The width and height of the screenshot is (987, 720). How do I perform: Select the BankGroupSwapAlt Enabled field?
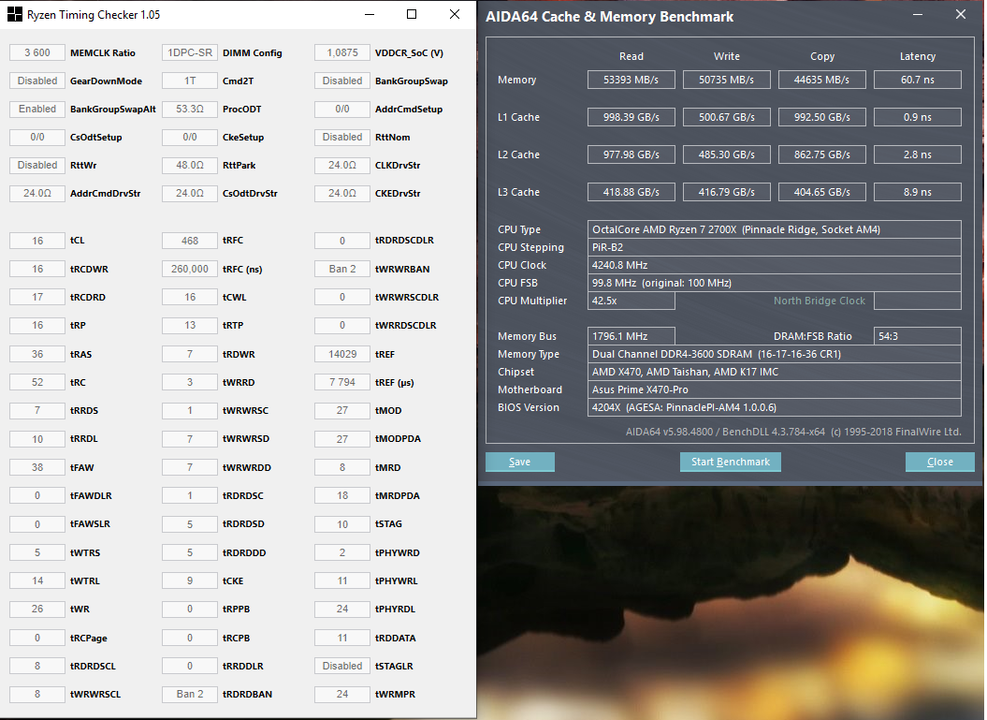click(37, 109)
